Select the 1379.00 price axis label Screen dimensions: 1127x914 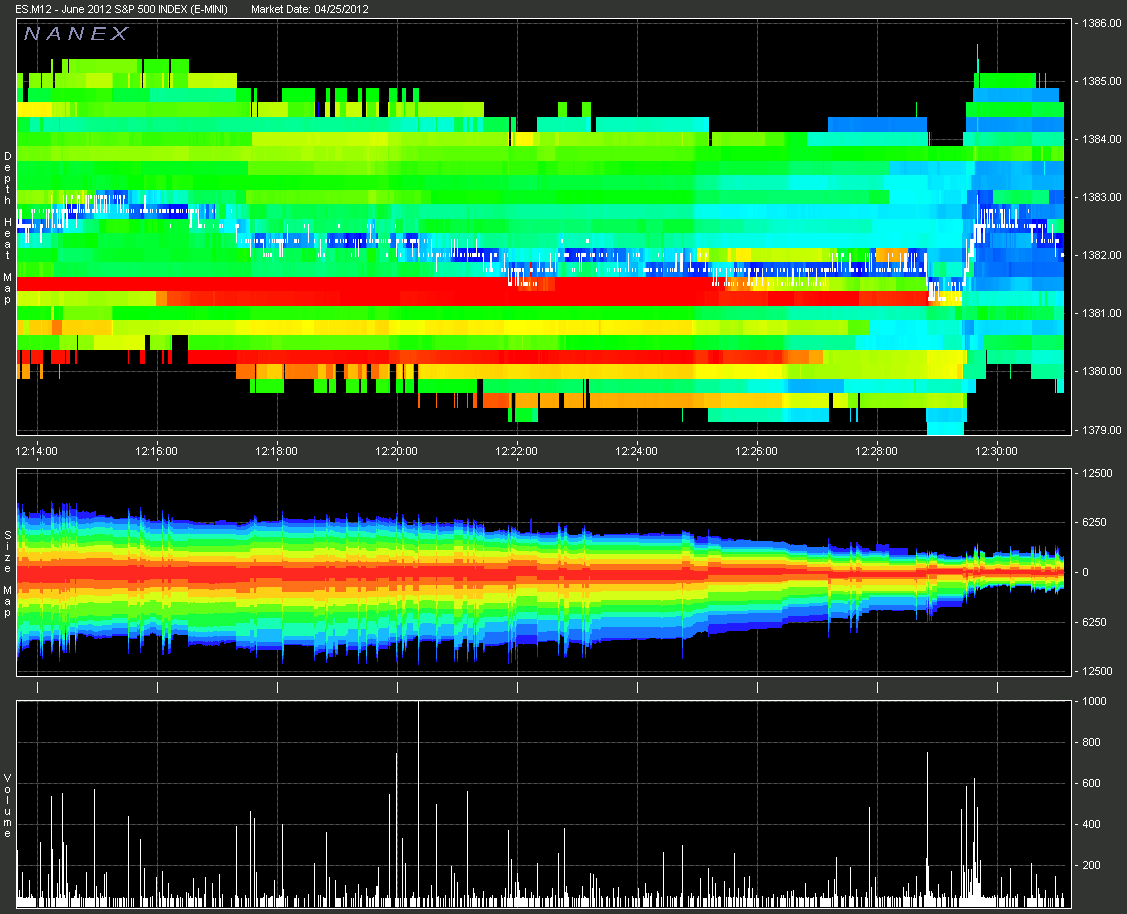point(1102,430)
